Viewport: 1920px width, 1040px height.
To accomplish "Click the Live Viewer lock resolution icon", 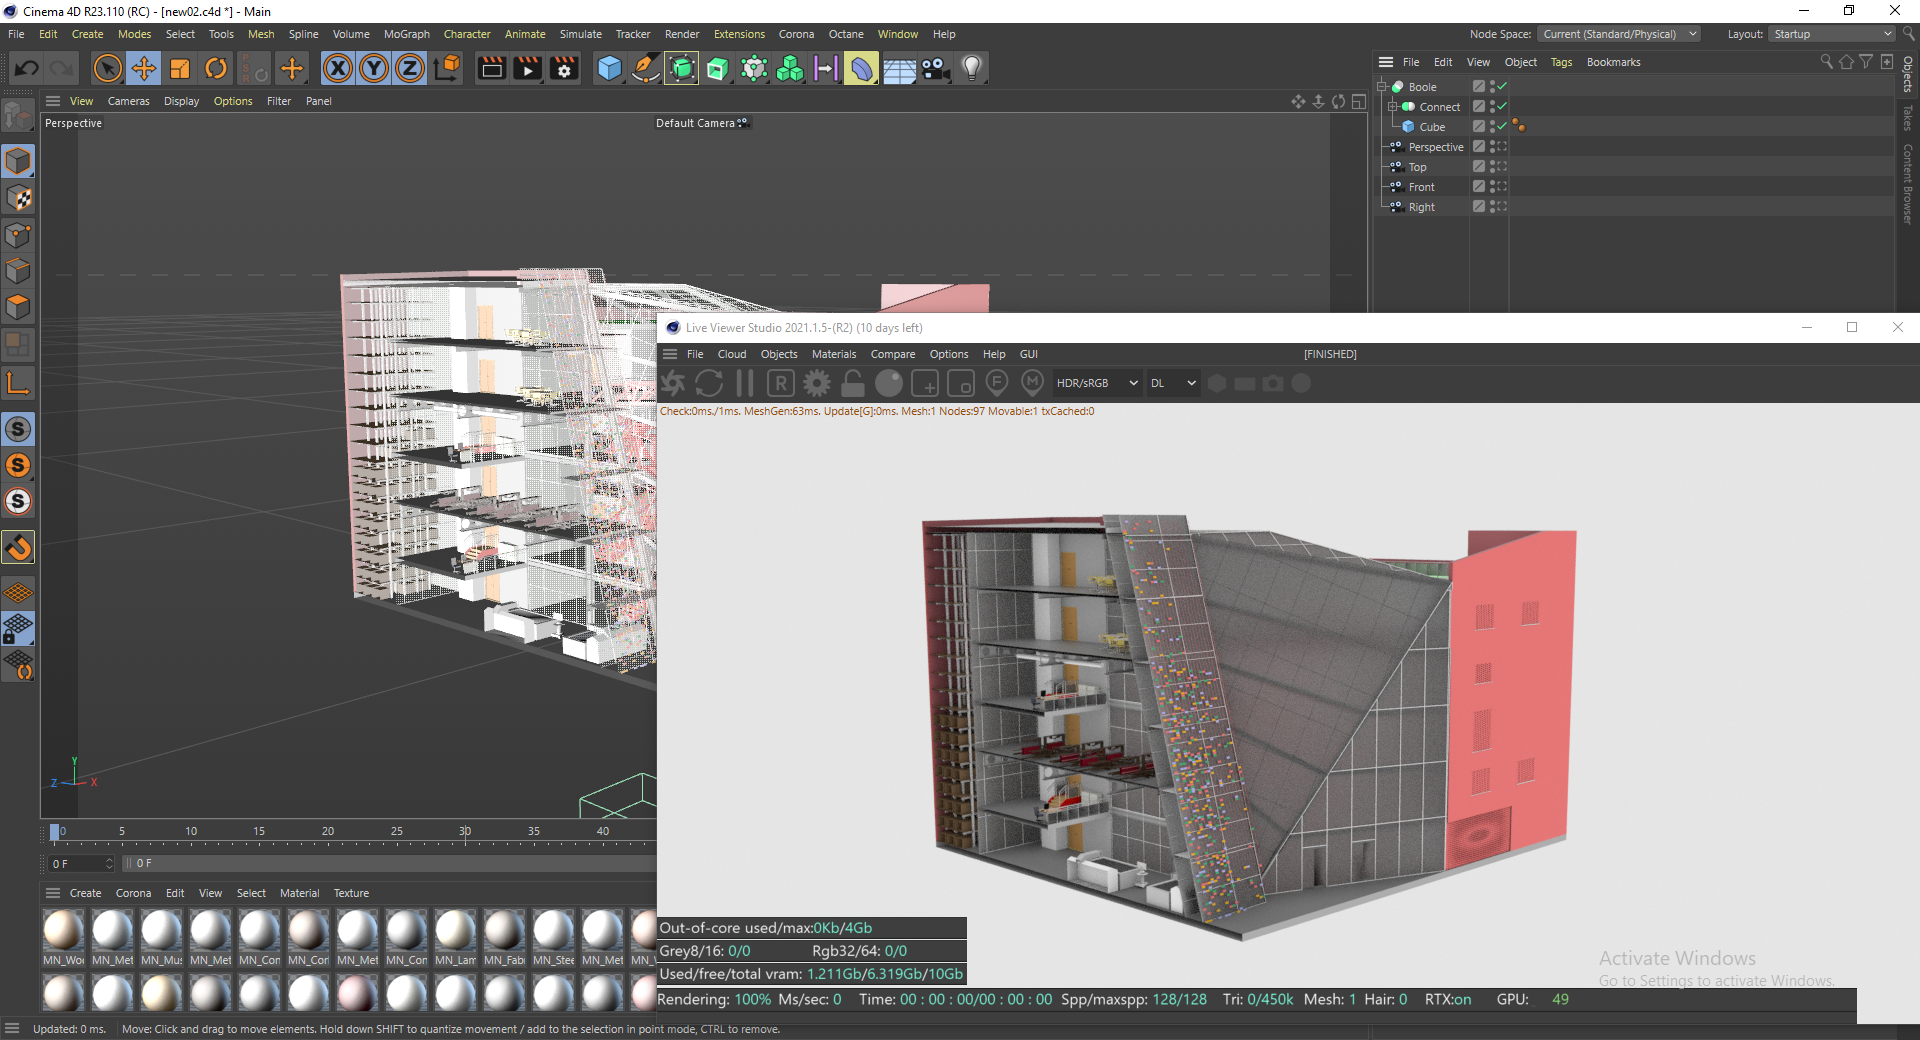I will pos(853,383).
